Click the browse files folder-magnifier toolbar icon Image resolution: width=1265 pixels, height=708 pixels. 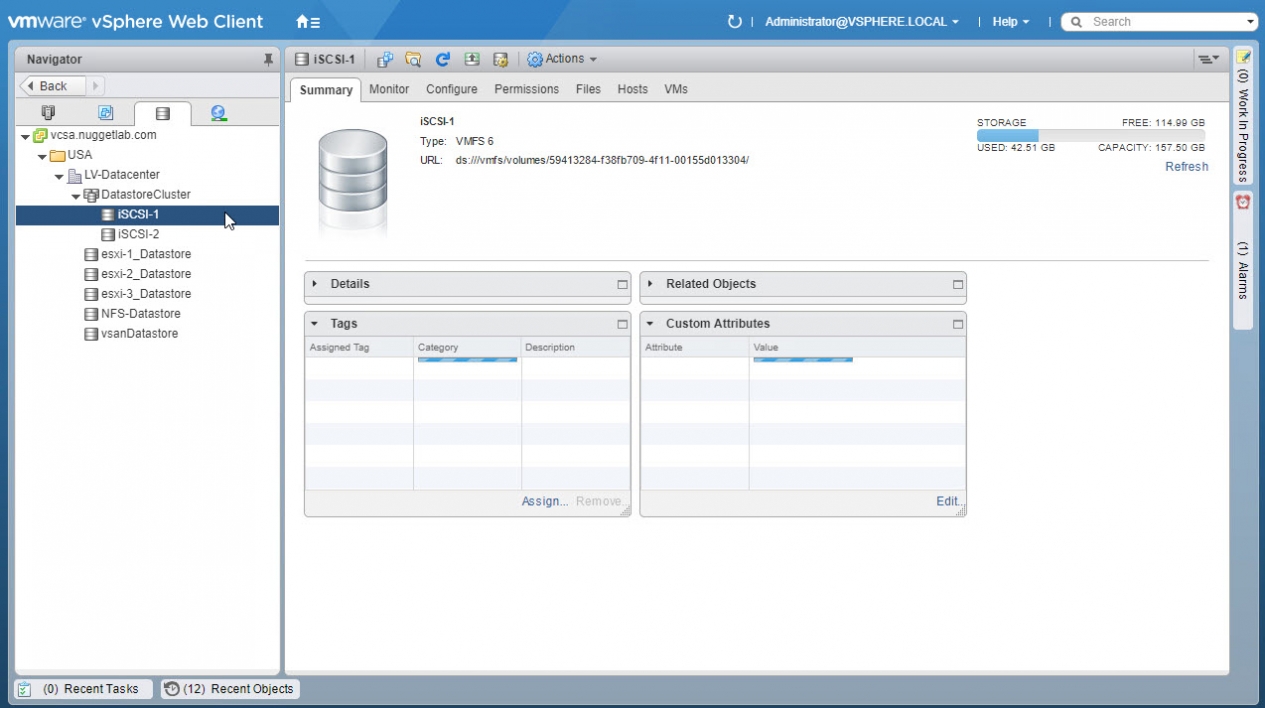coord(413,60)
